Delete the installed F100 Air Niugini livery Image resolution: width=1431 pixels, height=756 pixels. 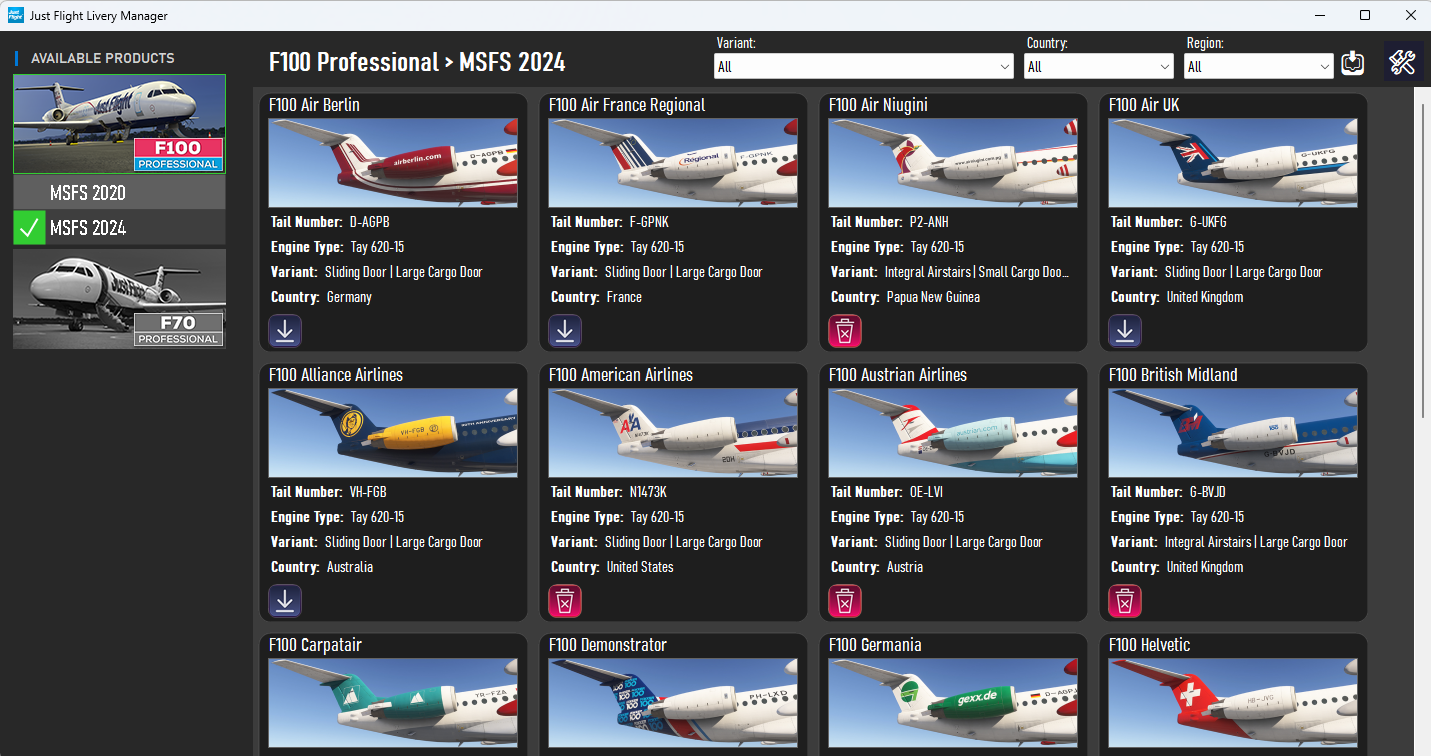coord(845,331)
